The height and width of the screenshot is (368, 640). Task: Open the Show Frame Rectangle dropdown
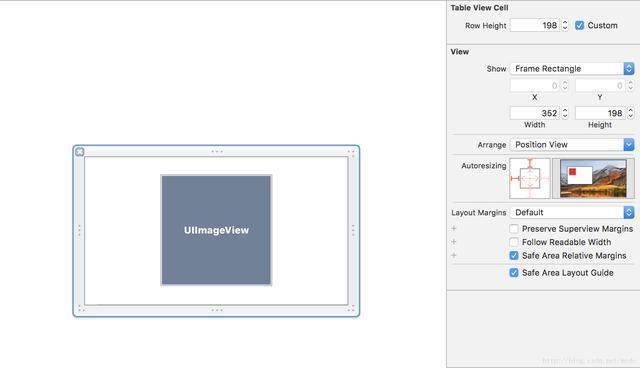(572, 69)
